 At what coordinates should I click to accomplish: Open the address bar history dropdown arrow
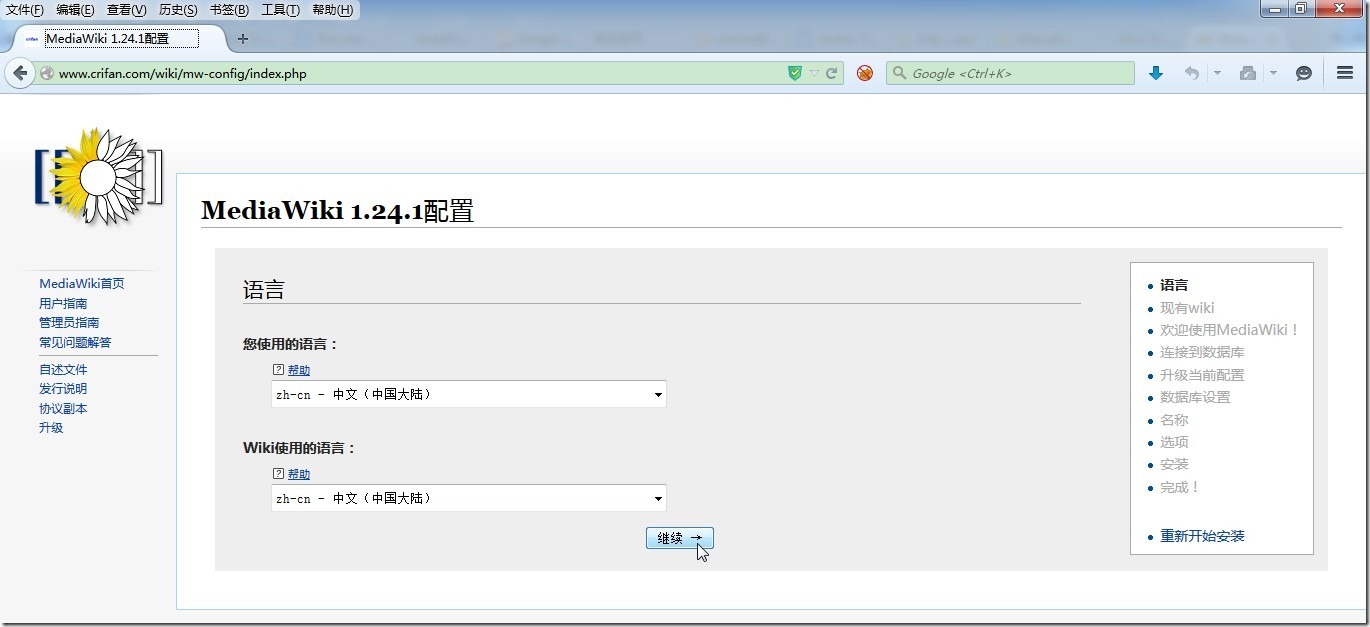coord(814,73)
